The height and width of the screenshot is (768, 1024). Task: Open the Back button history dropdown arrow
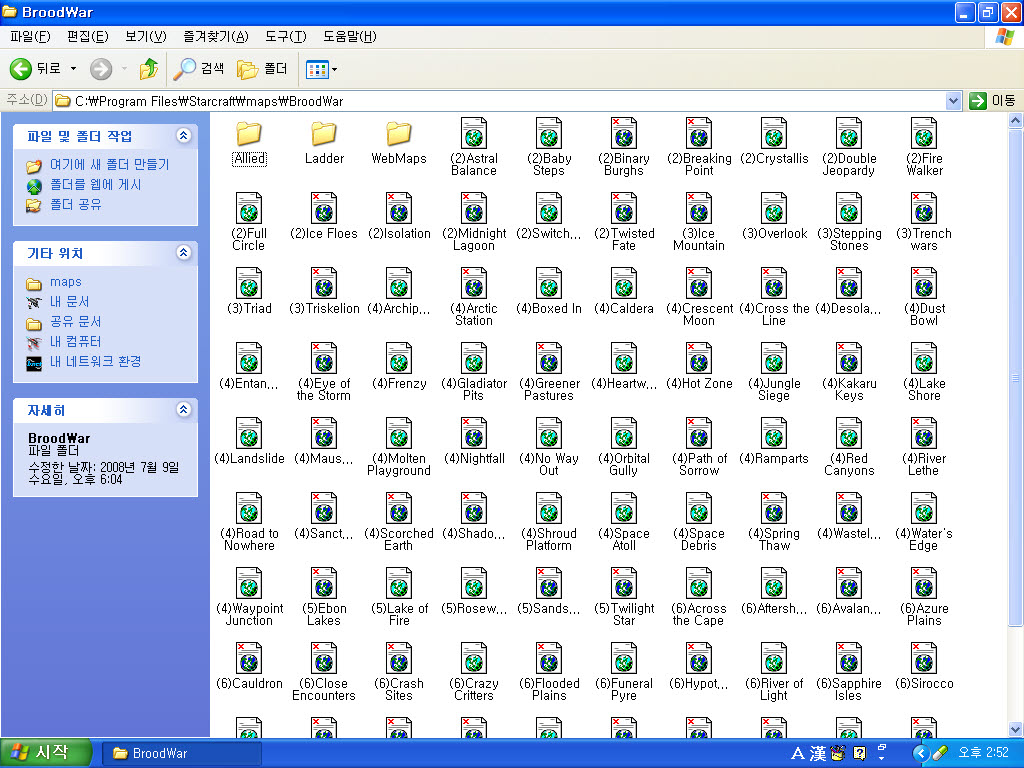73,69
